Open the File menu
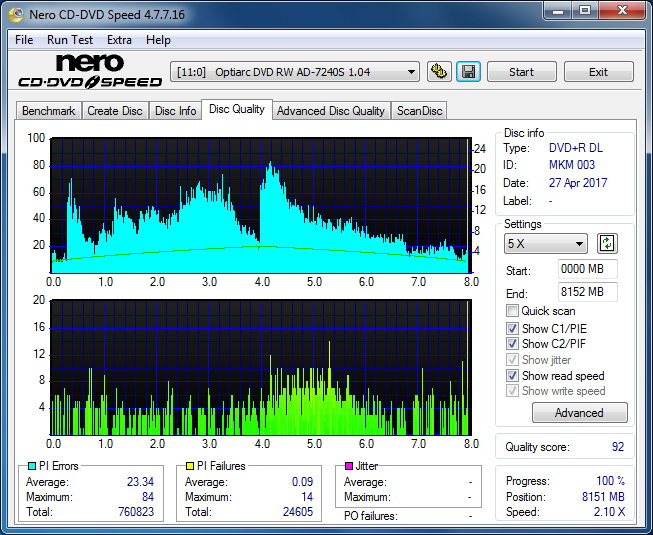 click(x=24, y=40)
